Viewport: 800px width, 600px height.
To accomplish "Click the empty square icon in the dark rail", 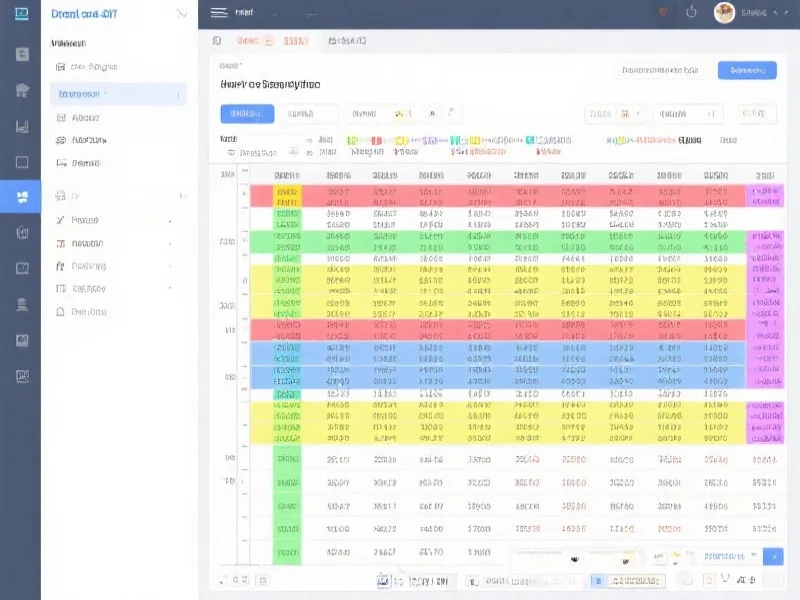I will pos(22,162).
